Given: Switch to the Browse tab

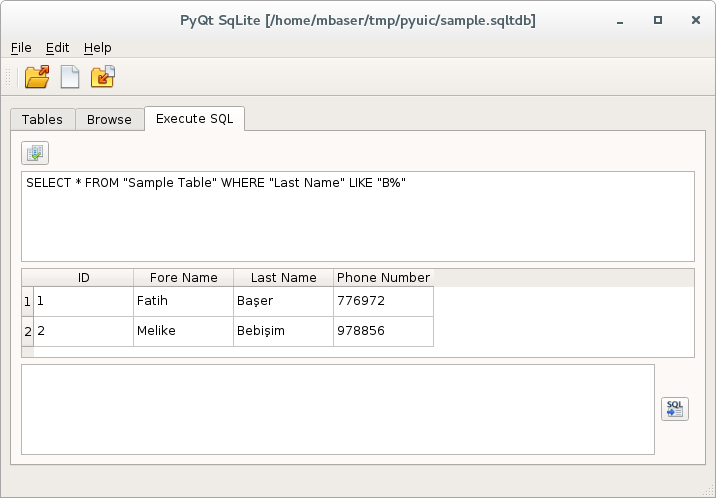Looking at the screenshot, I should [109, 120].
